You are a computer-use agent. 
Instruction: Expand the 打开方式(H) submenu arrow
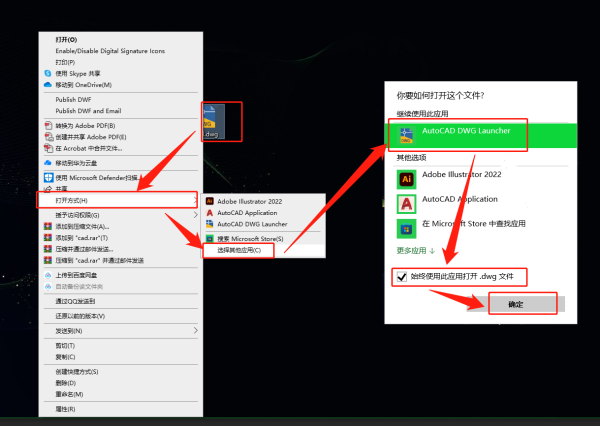point(196,200)
